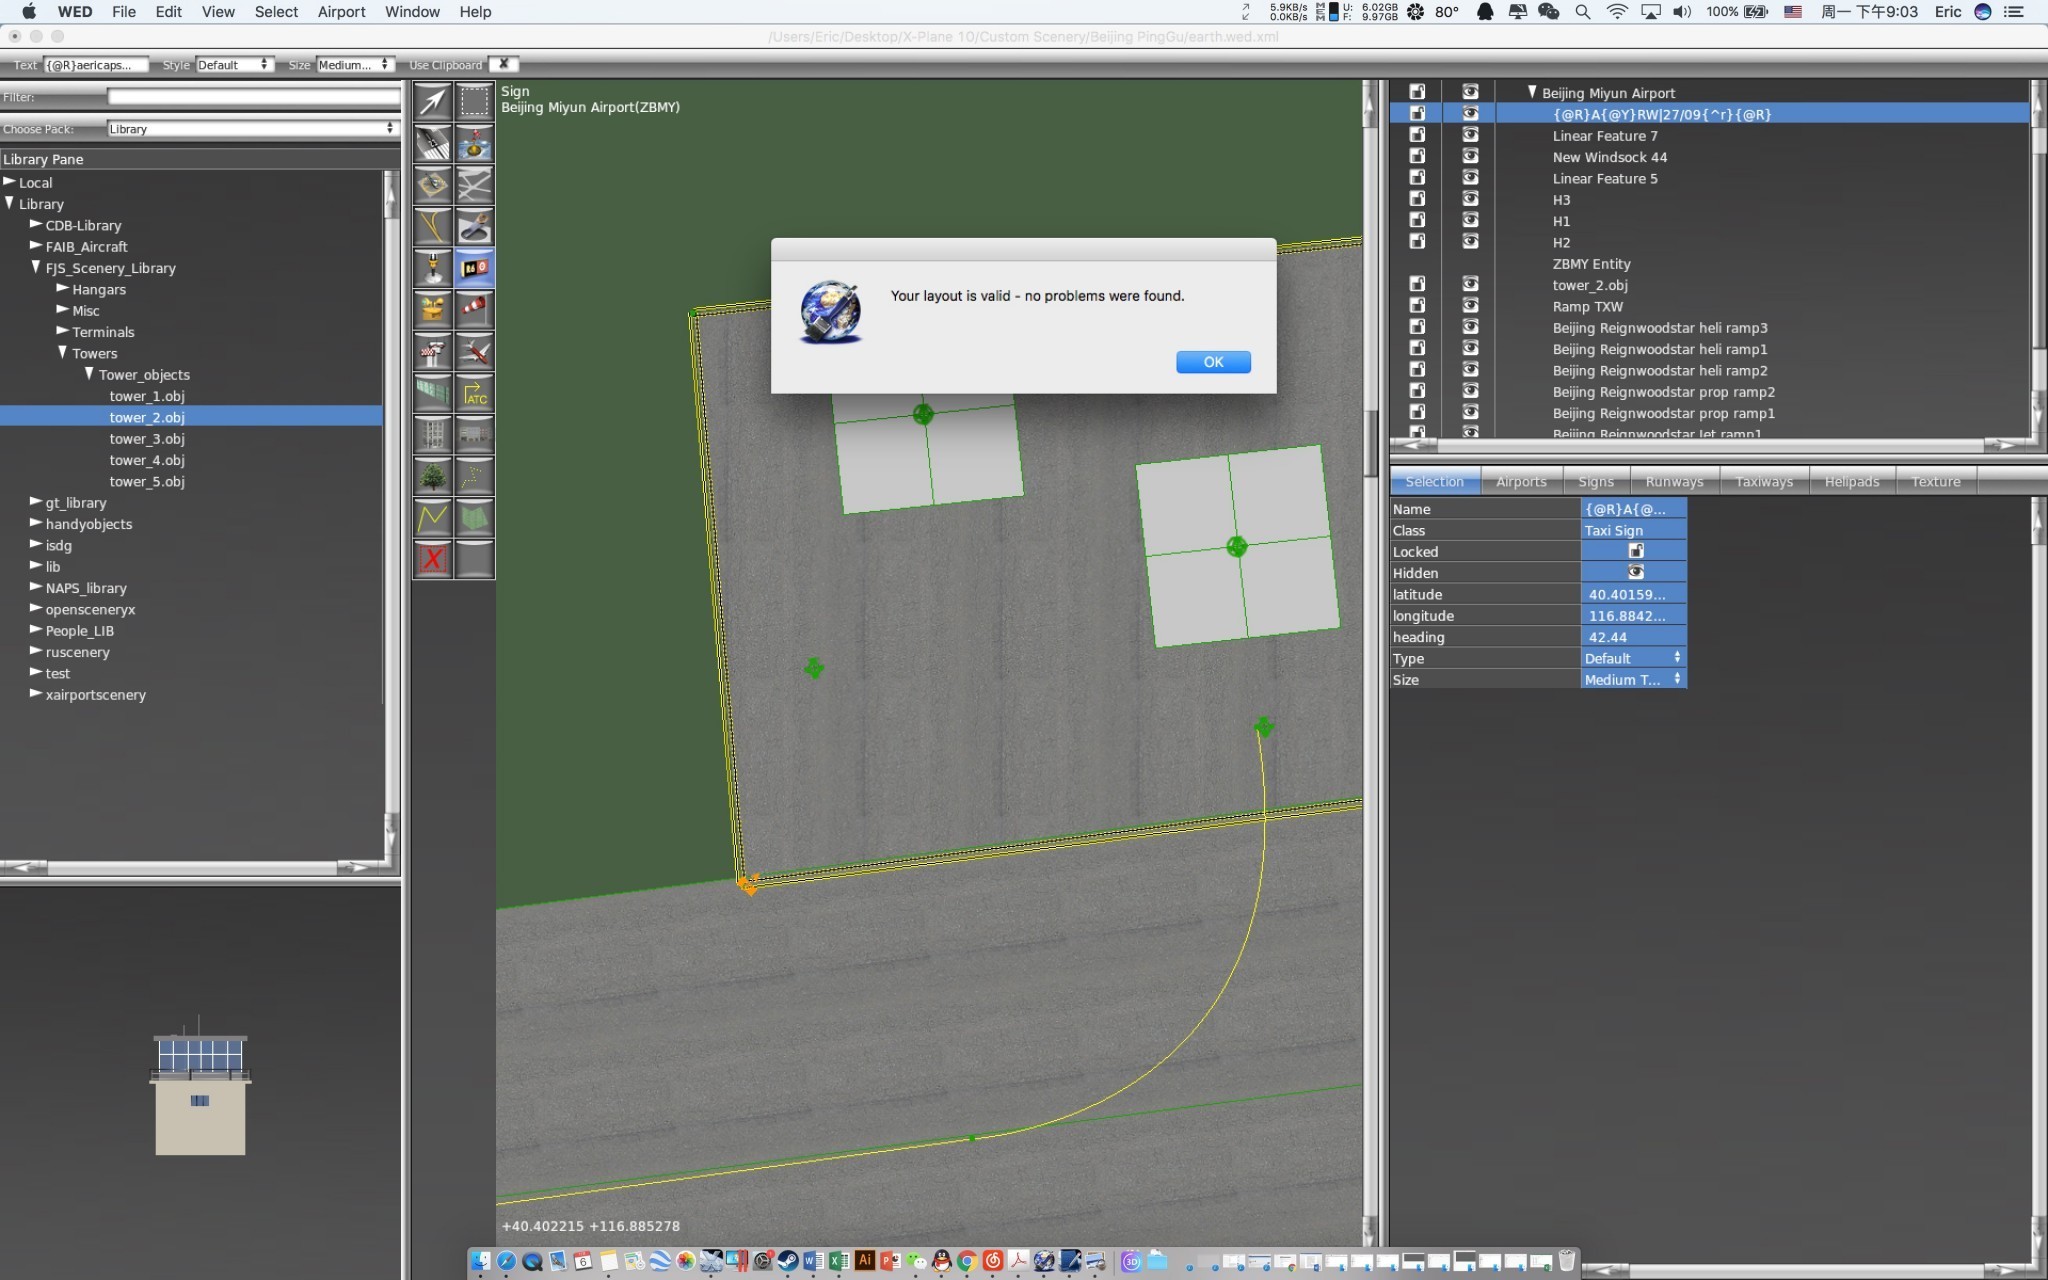Screen dimensions: 2048x1280
Task: Open the Airport menu
Action: tap(341, 12)
